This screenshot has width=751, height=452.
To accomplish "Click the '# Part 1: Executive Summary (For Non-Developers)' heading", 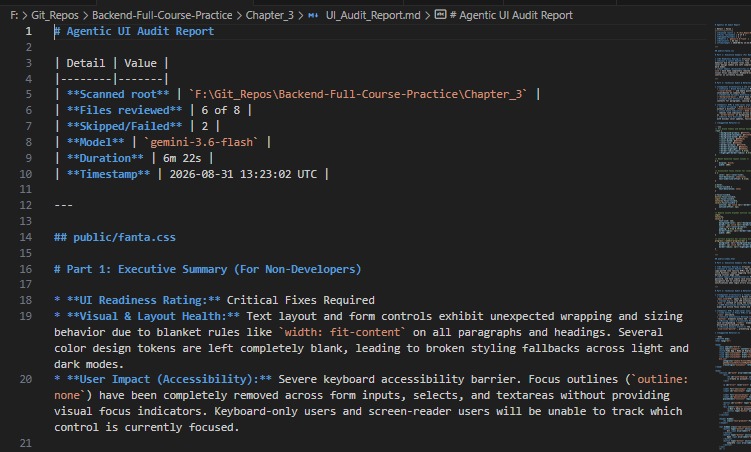I will click(x=207, y=269).
